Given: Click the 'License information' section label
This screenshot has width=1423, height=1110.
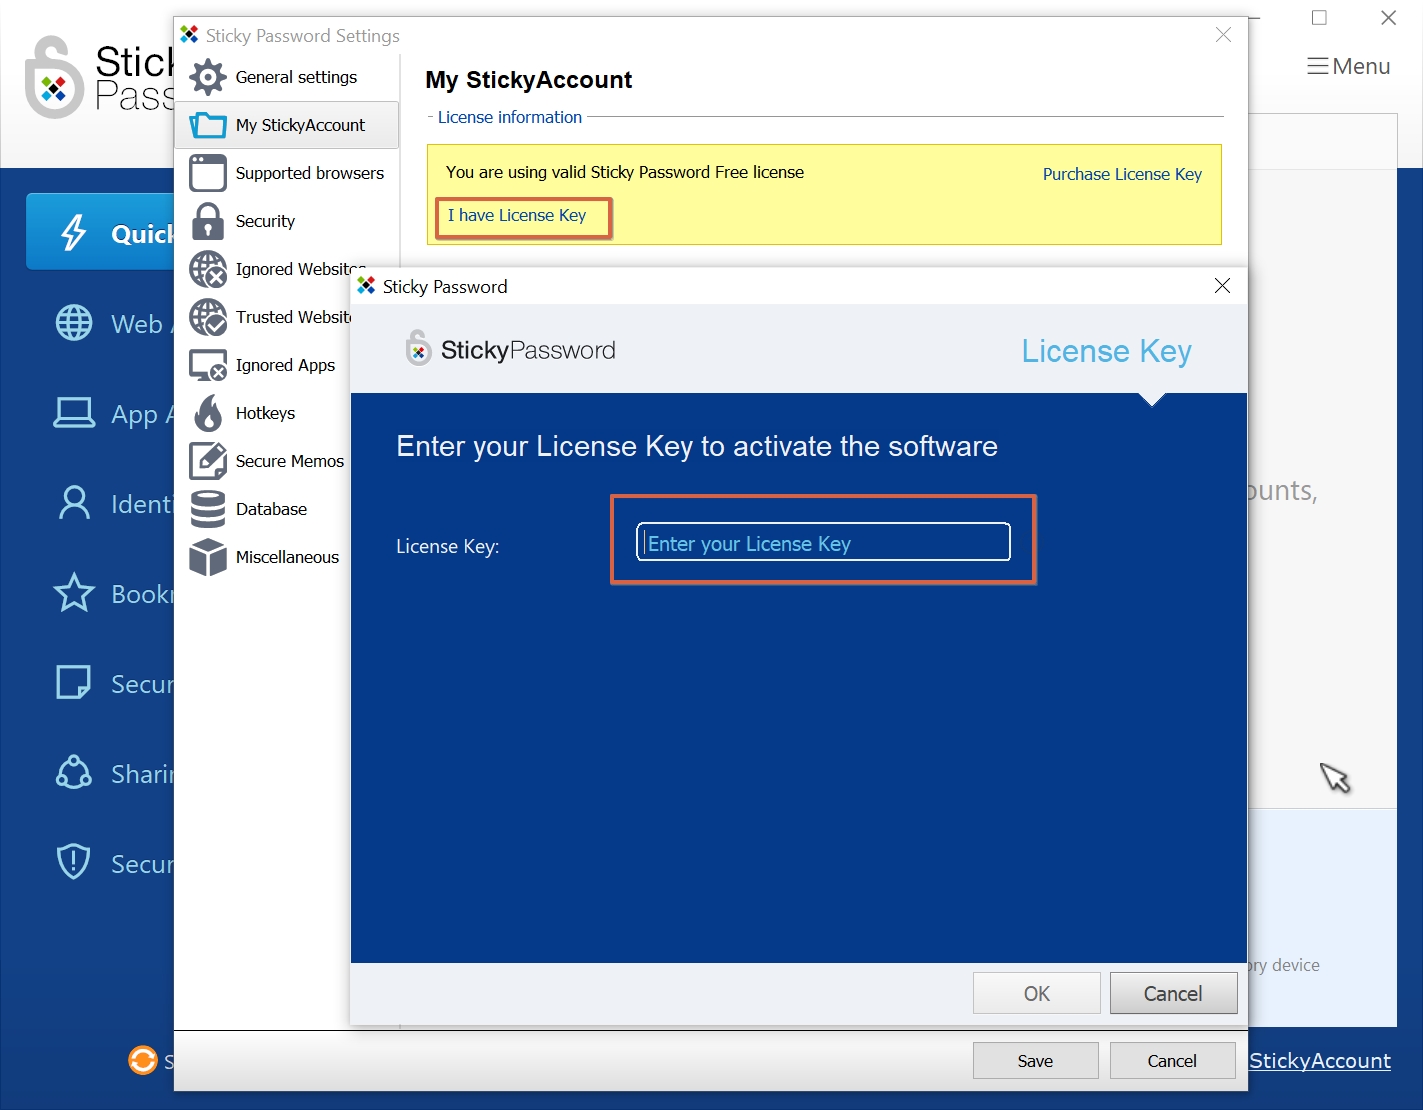Looking at the screenshot, I should (x=510, y=117).
